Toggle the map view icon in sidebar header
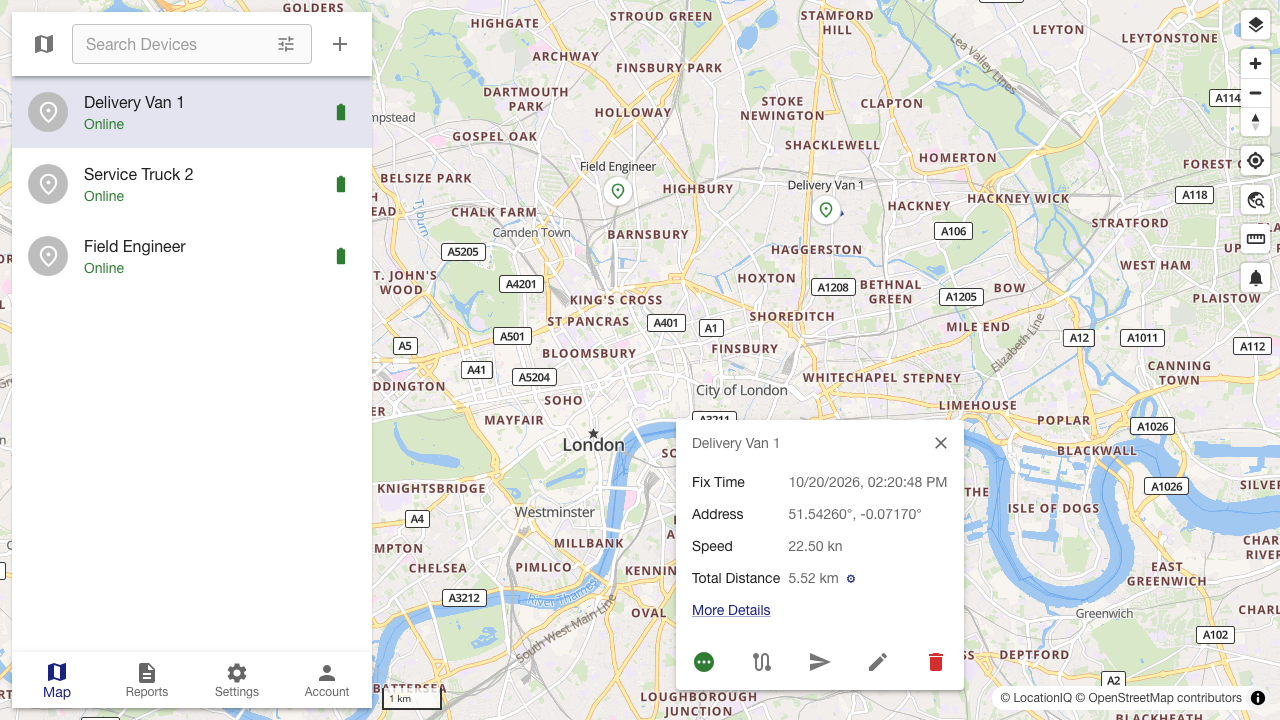Screen dimensions: 1280x720 [43, 44]
